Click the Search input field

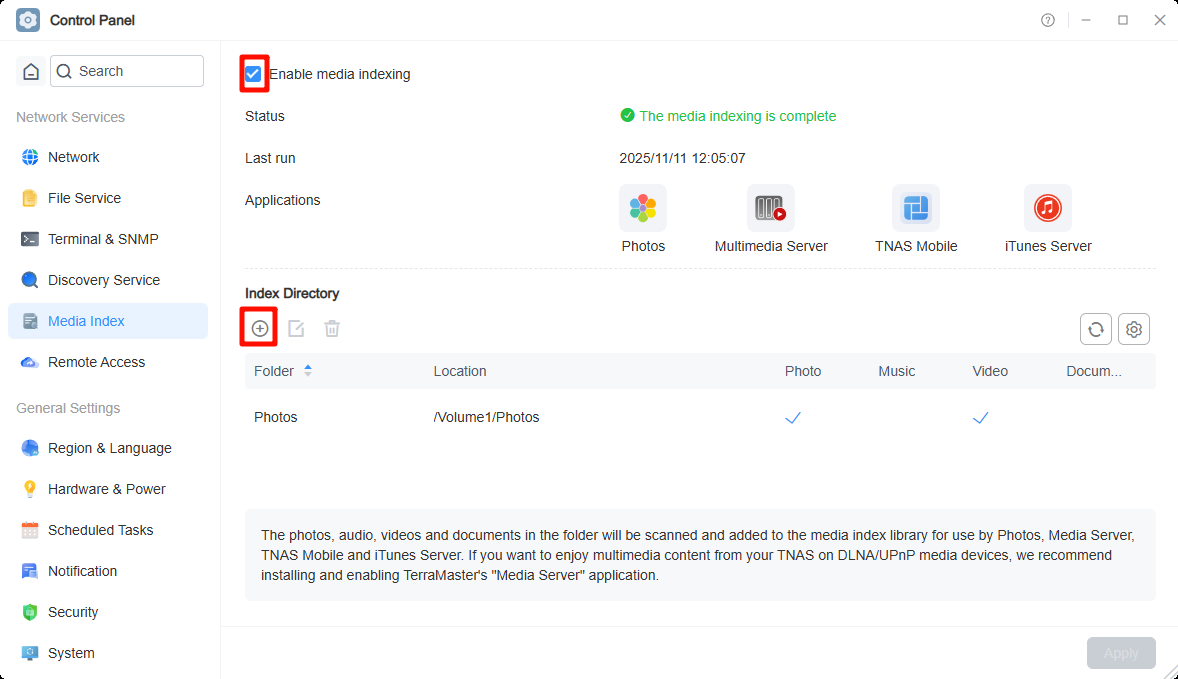[126, 71]
